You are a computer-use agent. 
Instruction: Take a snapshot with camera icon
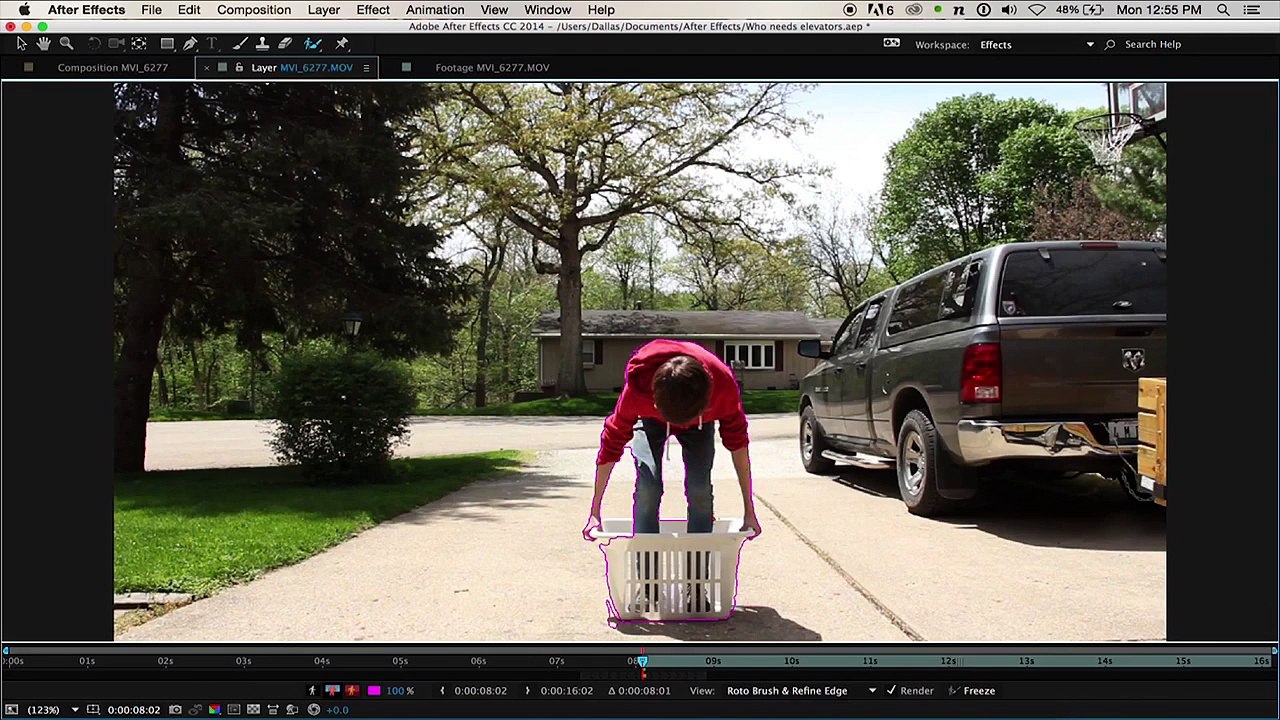coord(175,710)
